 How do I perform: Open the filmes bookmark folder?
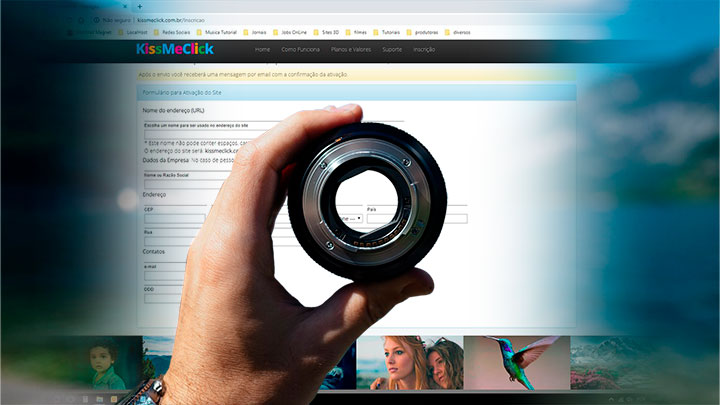point(356,33)
